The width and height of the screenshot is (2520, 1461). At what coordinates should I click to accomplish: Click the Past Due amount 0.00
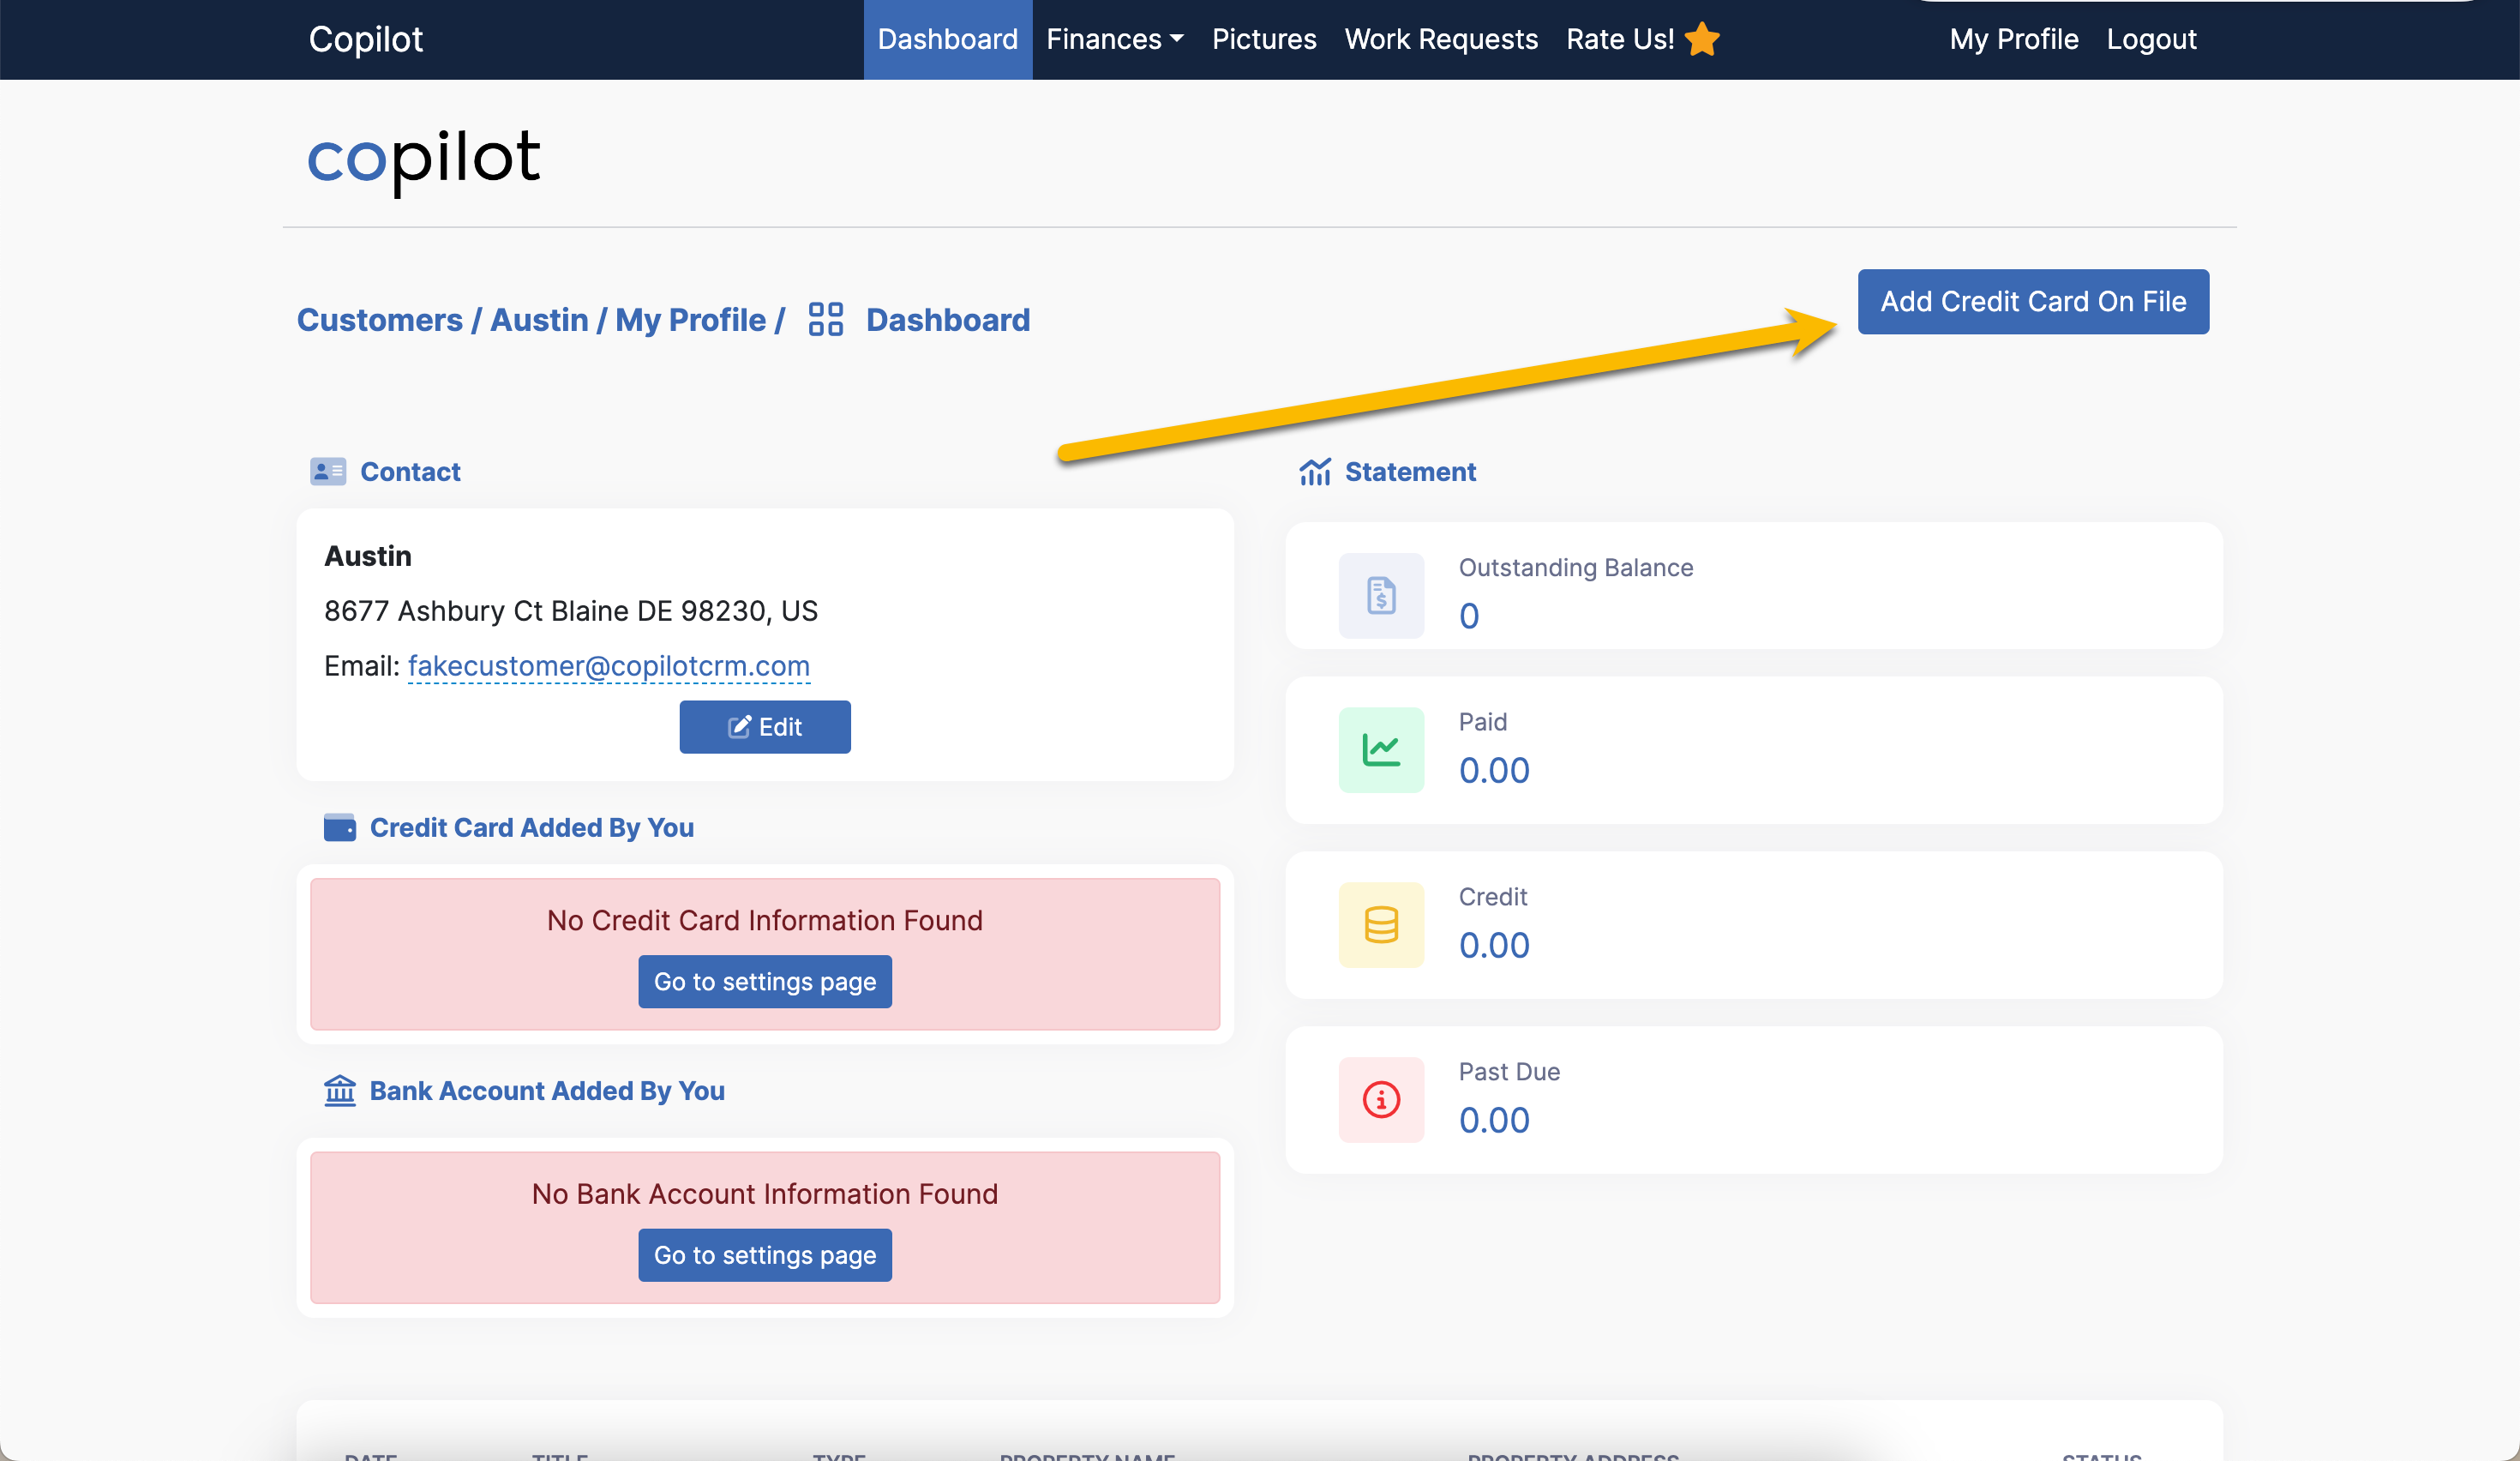coord(1494,1120)
